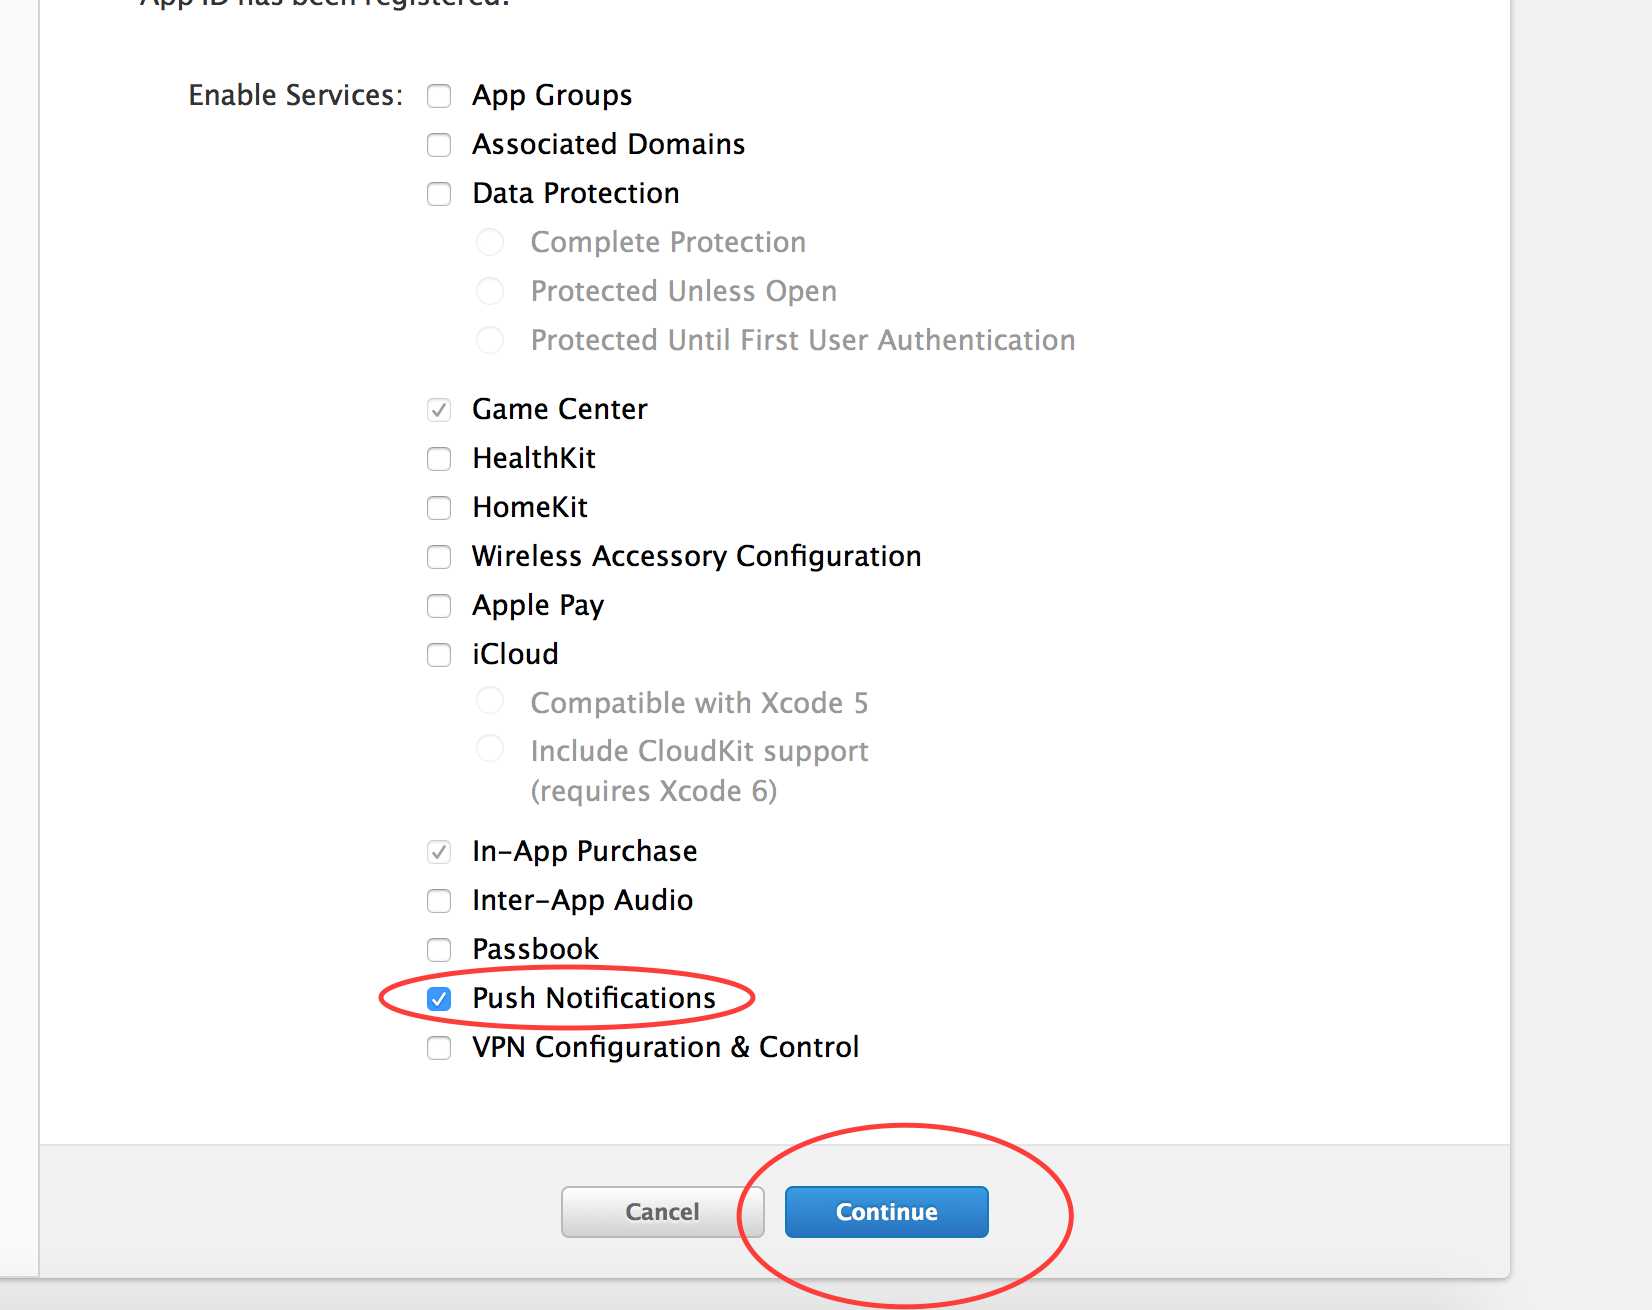Screen dimensions: 1652x1310
Task: Uncheck the Push Notifications checkbox
Action: (439, 998)
